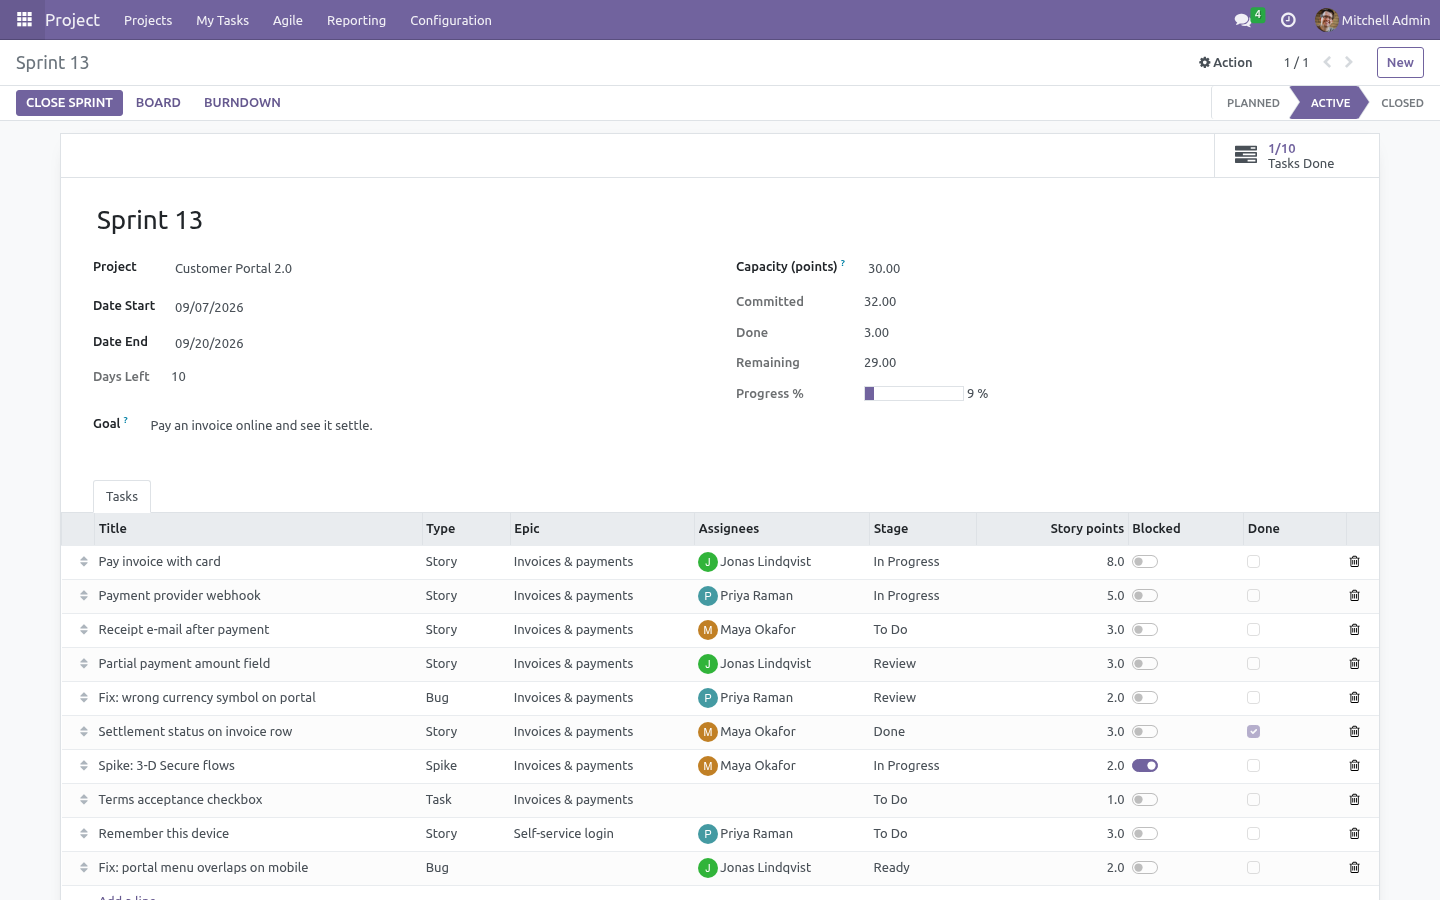The image size is (1440, 900).
Task: Edit the Capacity (points) value
Action: click(x=884, y=268)
